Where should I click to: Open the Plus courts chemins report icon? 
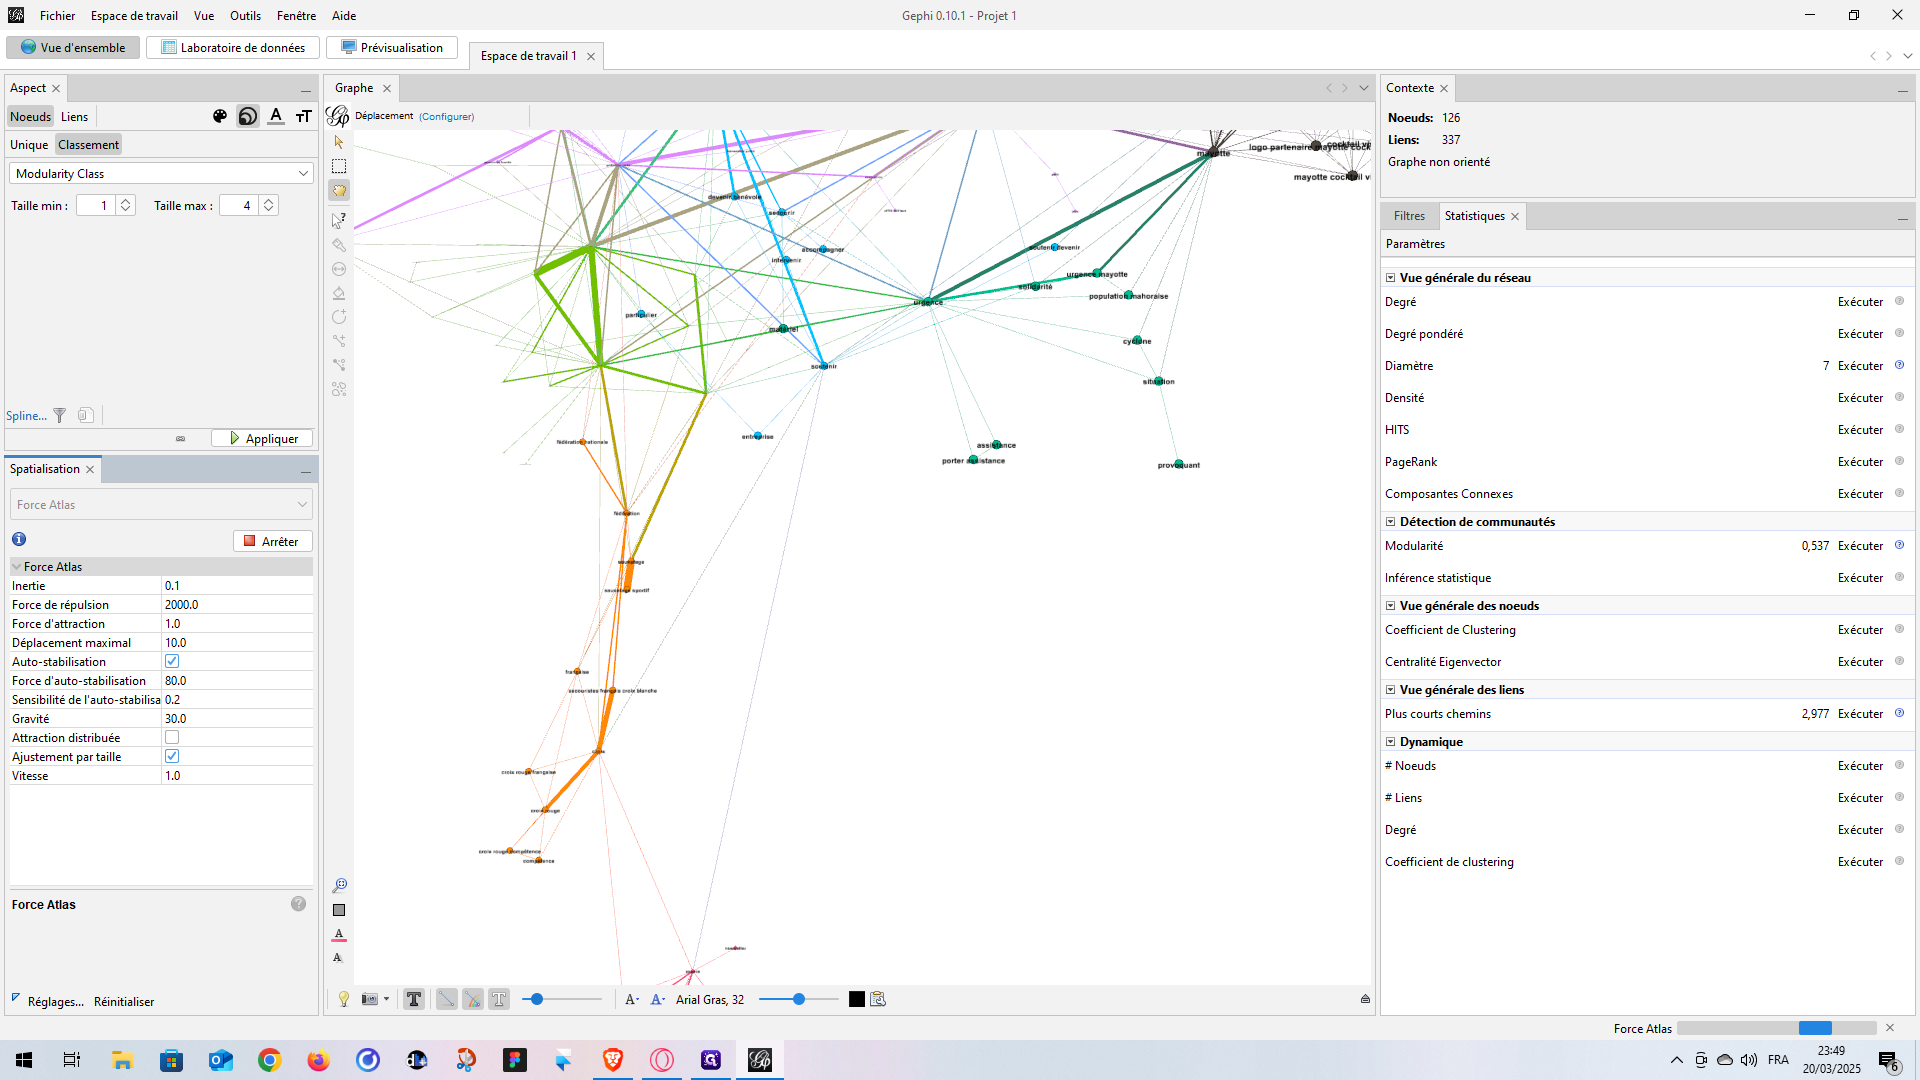[x=1899, y=713]
